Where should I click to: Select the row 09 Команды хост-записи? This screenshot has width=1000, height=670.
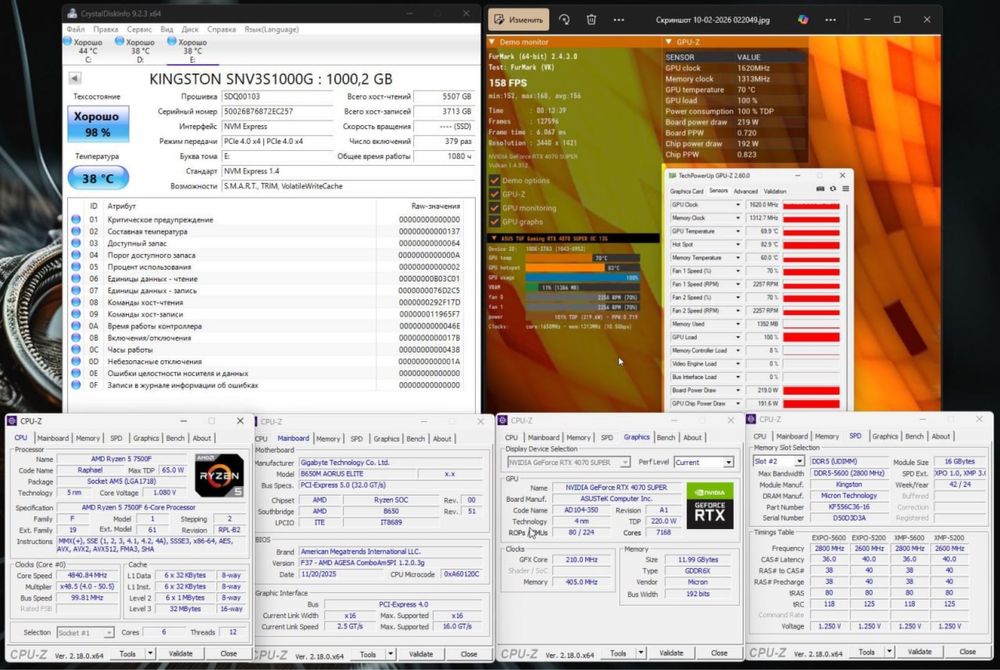tap(267, 314)
